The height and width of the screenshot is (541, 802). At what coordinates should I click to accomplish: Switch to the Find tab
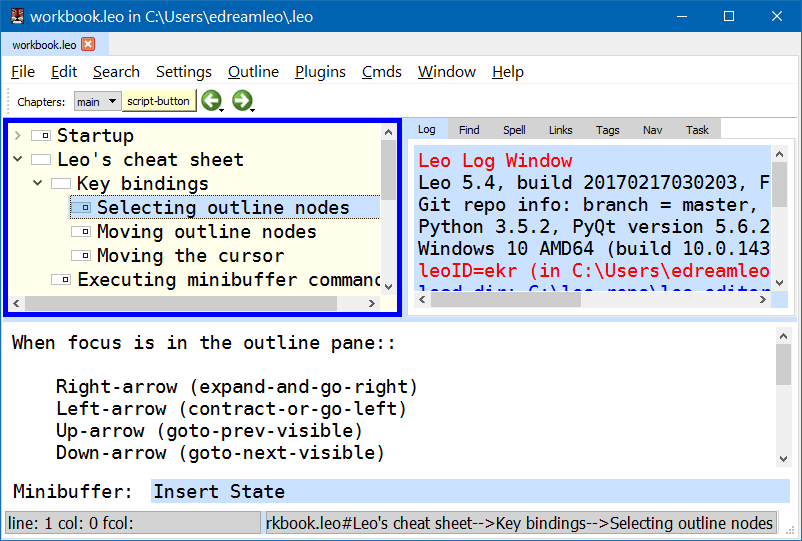pos(469,130)
